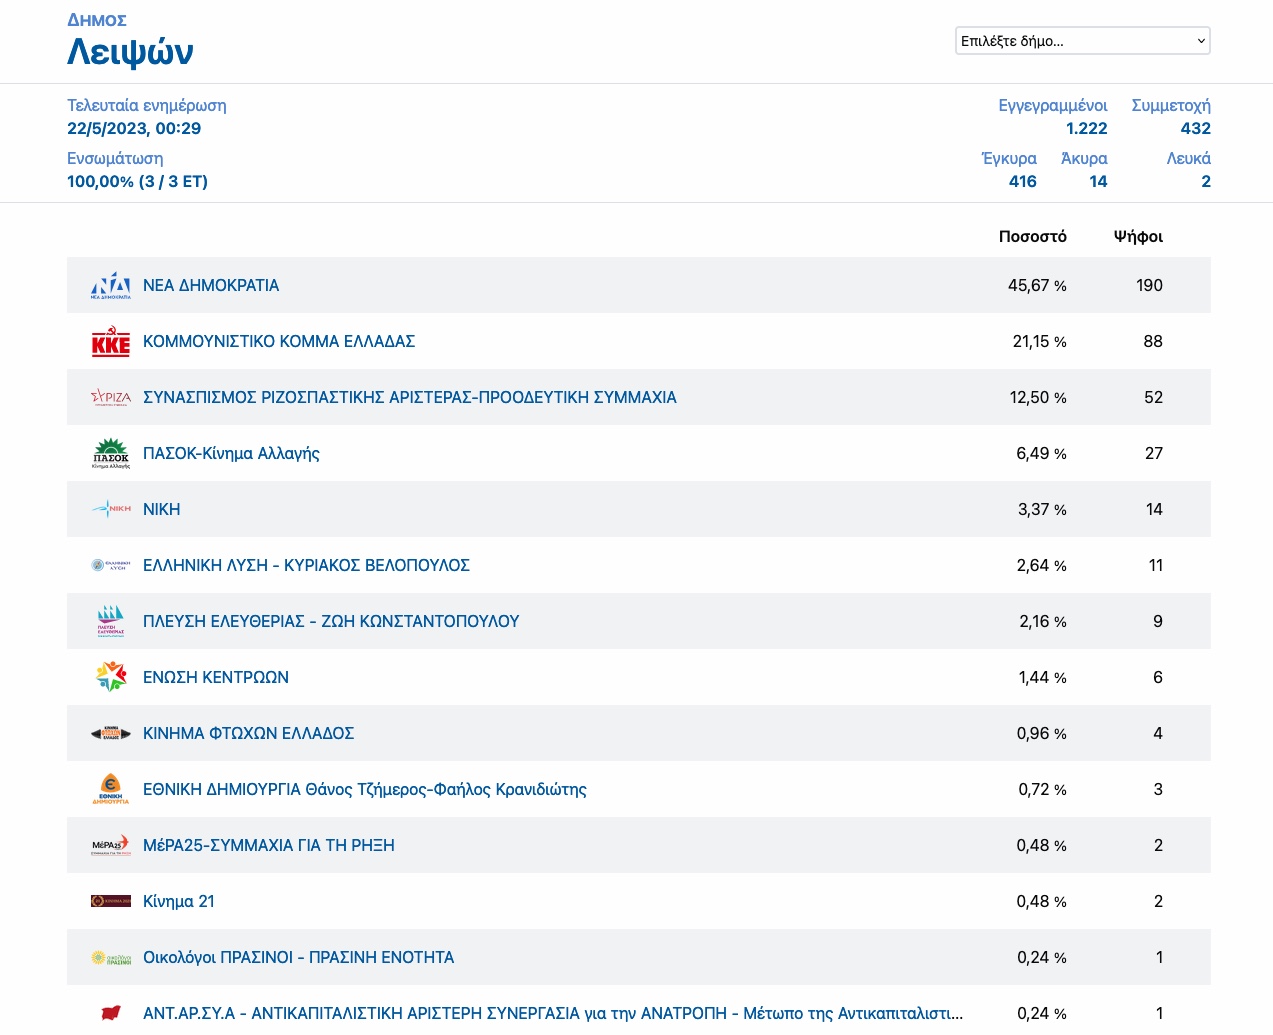The image size is (1273, 1035).
Task: Click the Κίνημα 21 logo
Action: pyautogui.click(x=111, y=901)
